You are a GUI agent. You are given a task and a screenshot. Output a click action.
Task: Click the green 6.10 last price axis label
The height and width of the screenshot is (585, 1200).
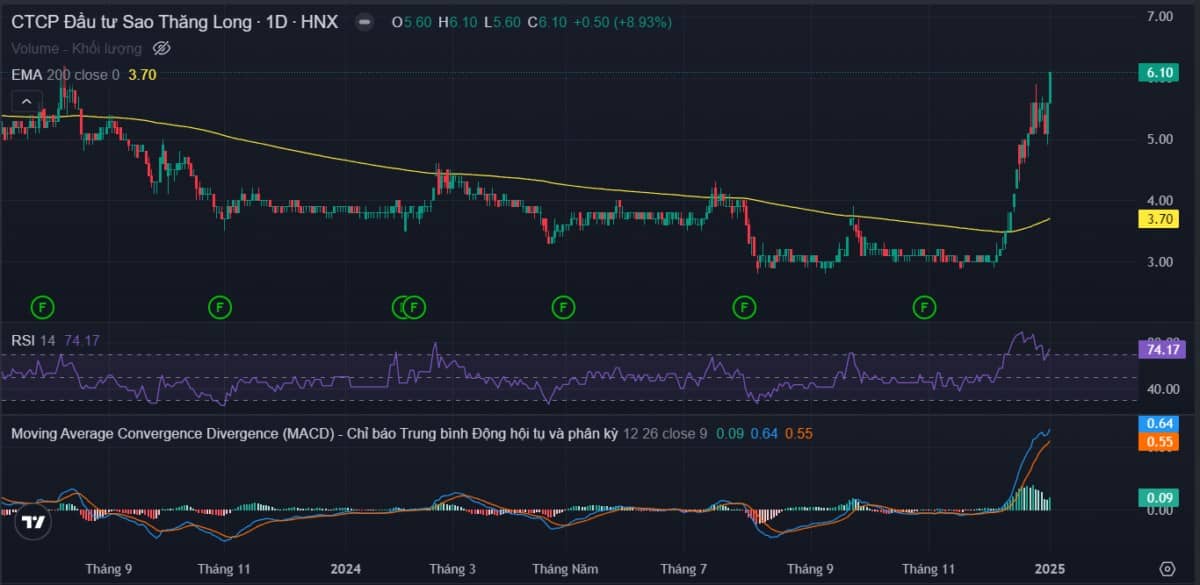coord(1160,73)
